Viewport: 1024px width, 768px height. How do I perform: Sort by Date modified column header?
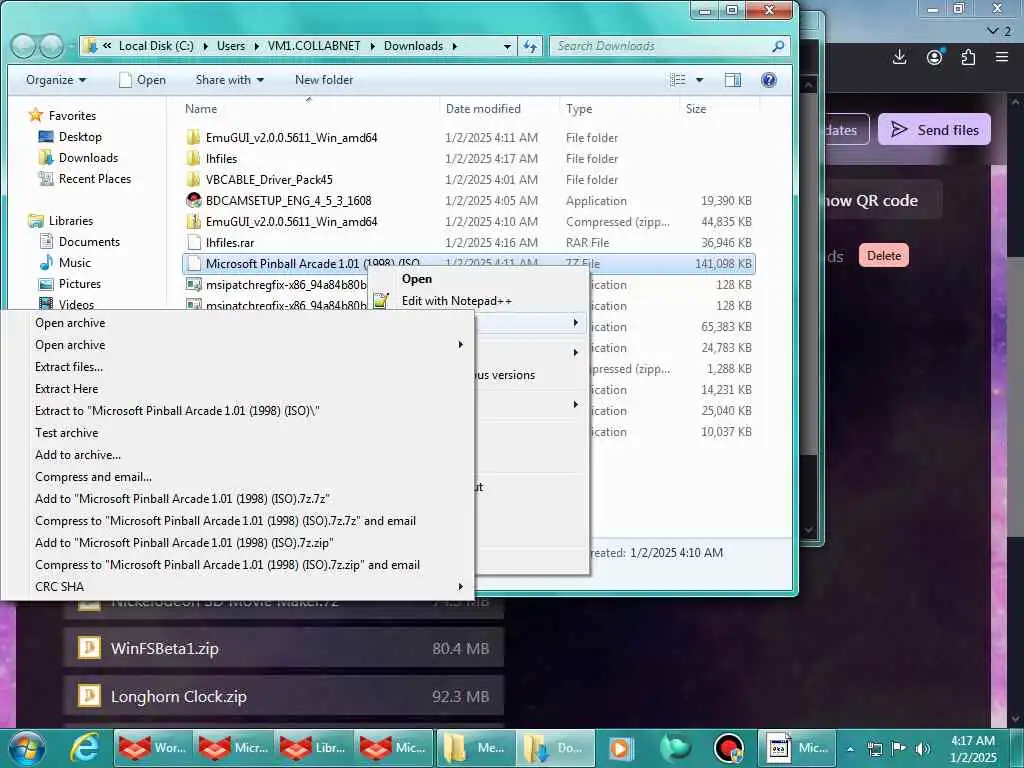point(483,108)
